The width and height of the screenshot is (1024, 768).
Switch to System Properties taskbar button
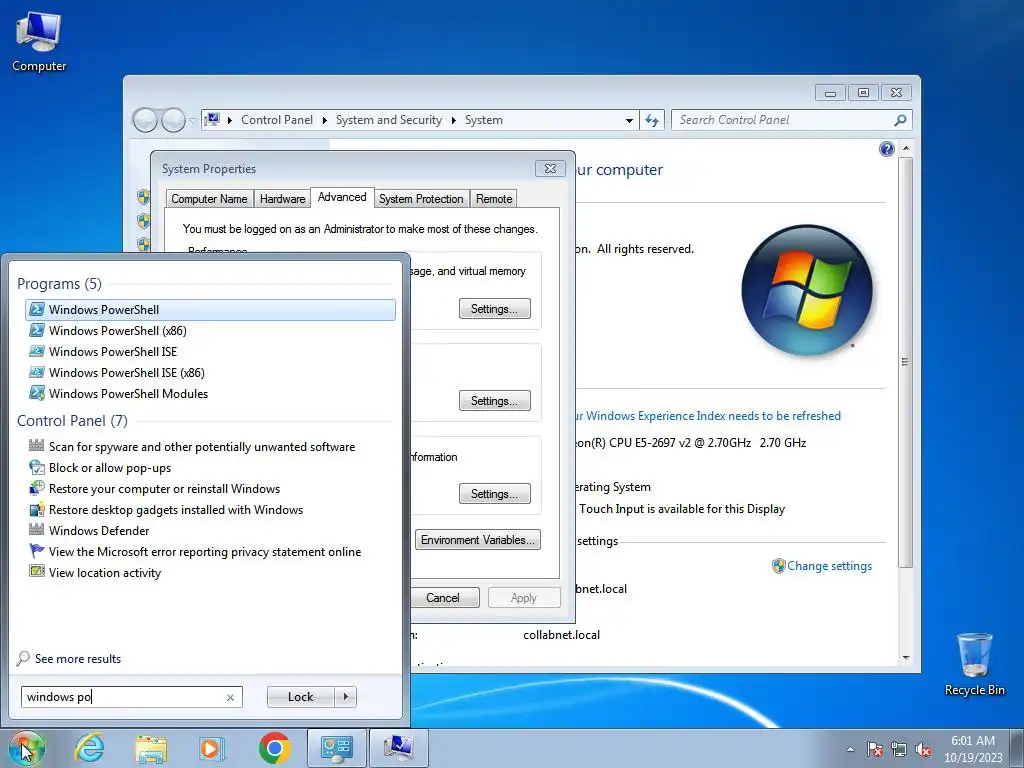tap(398, 748)
